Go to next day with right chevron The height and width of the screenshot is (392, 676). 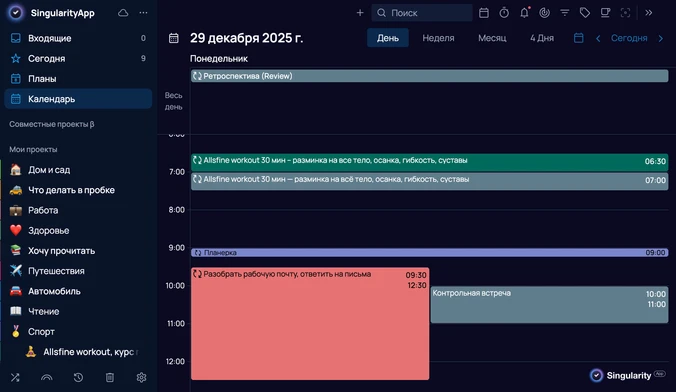tap(661, 38)
